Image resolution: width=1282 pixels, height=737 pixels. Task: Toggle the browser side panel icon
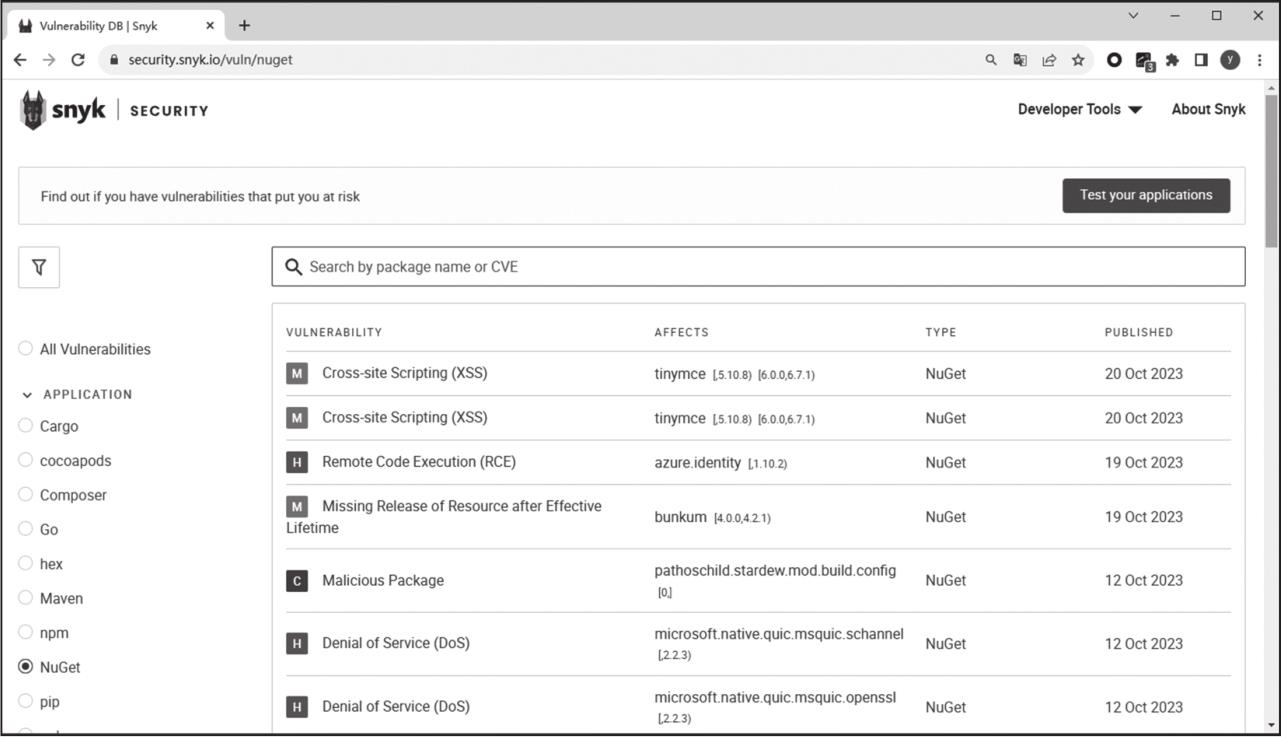tap(1201, 60)
